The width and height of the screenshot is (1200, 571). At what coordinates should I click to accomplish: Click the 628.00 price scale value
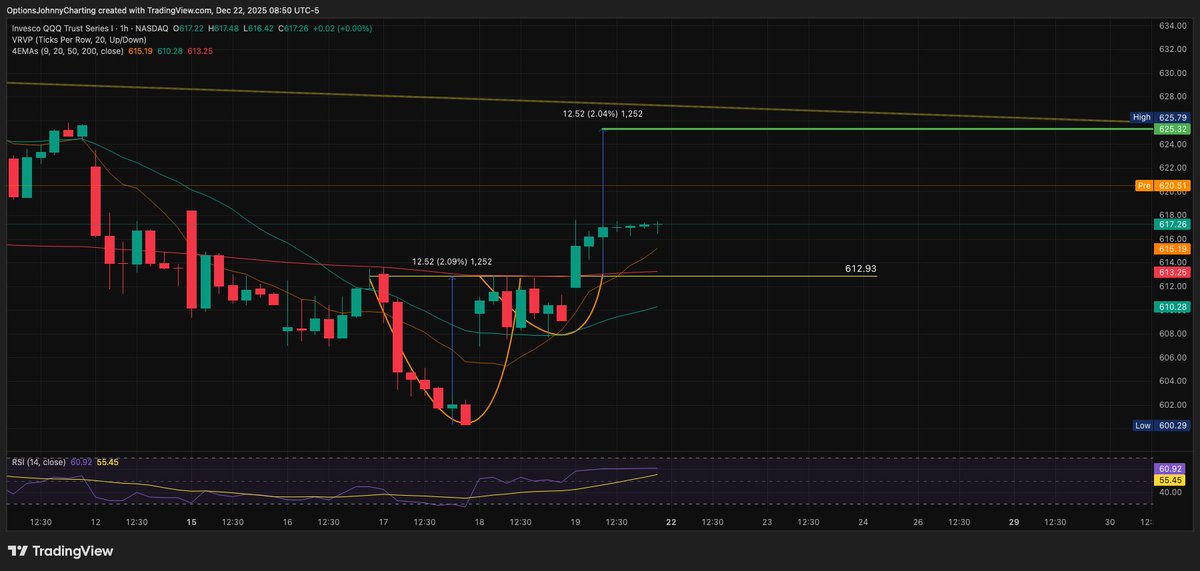[1174, 97]
